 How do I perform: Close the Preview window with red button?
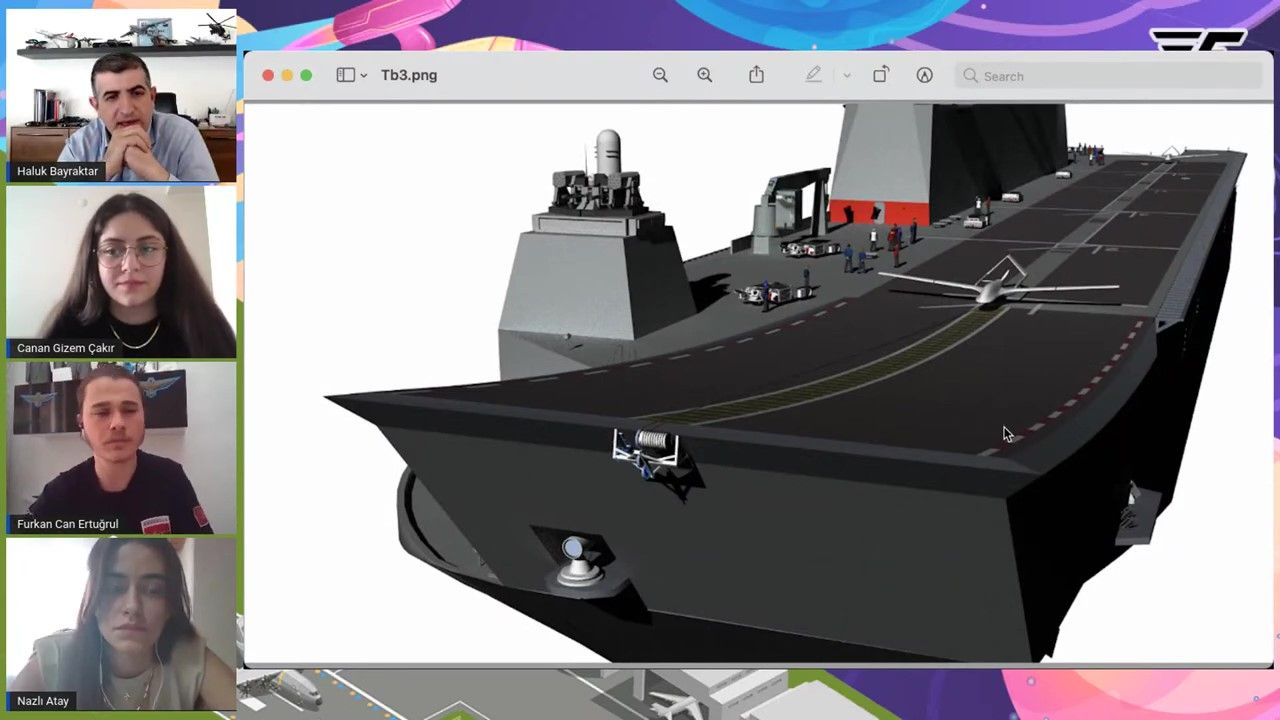pos(268,75)
